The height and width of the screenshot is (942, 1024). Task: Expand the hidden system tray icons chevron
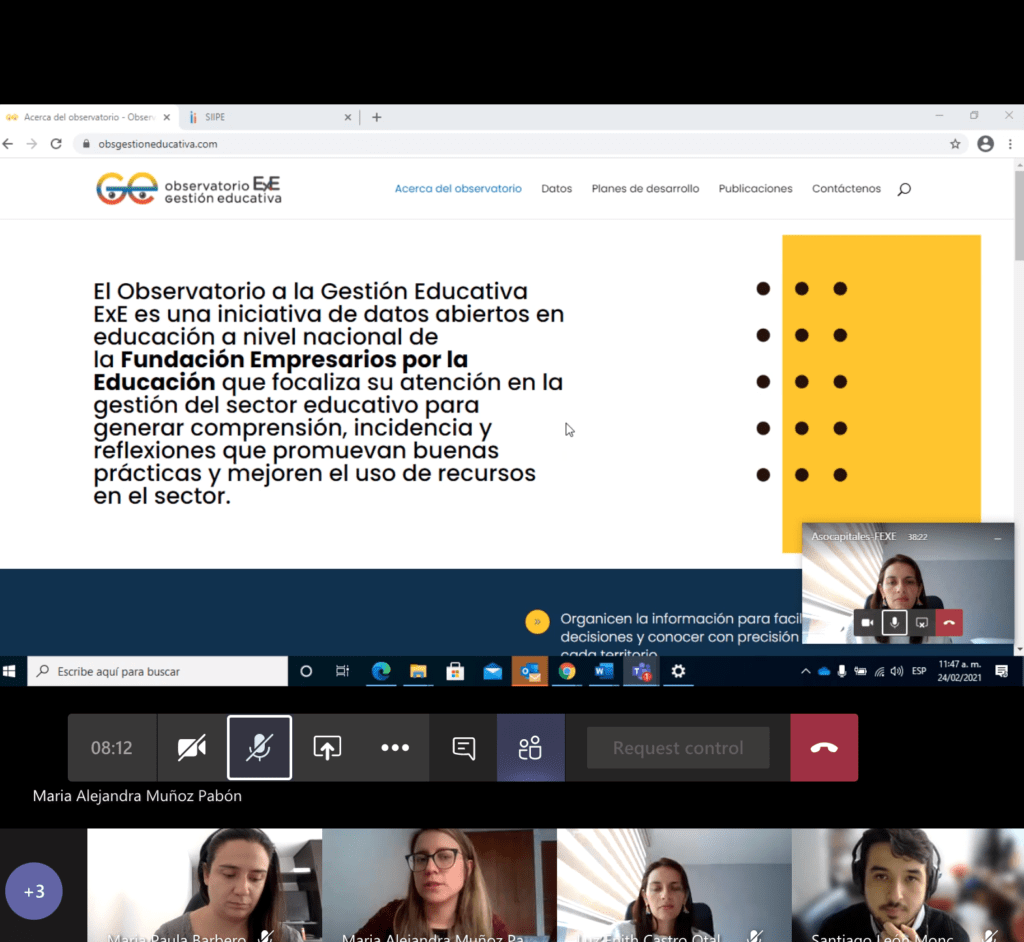tap(806, 671)
